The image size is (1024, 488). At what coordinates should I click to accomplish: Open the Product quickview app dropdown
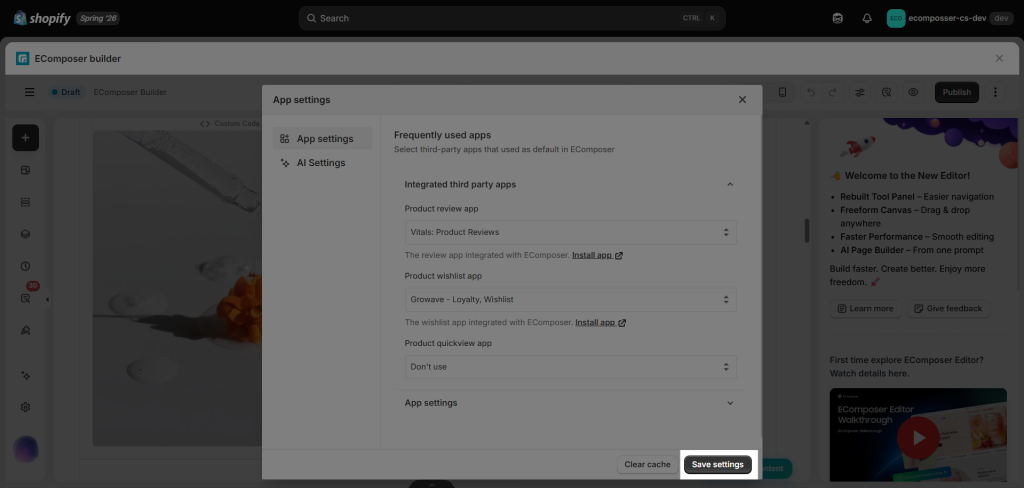[x=570, y=366]
